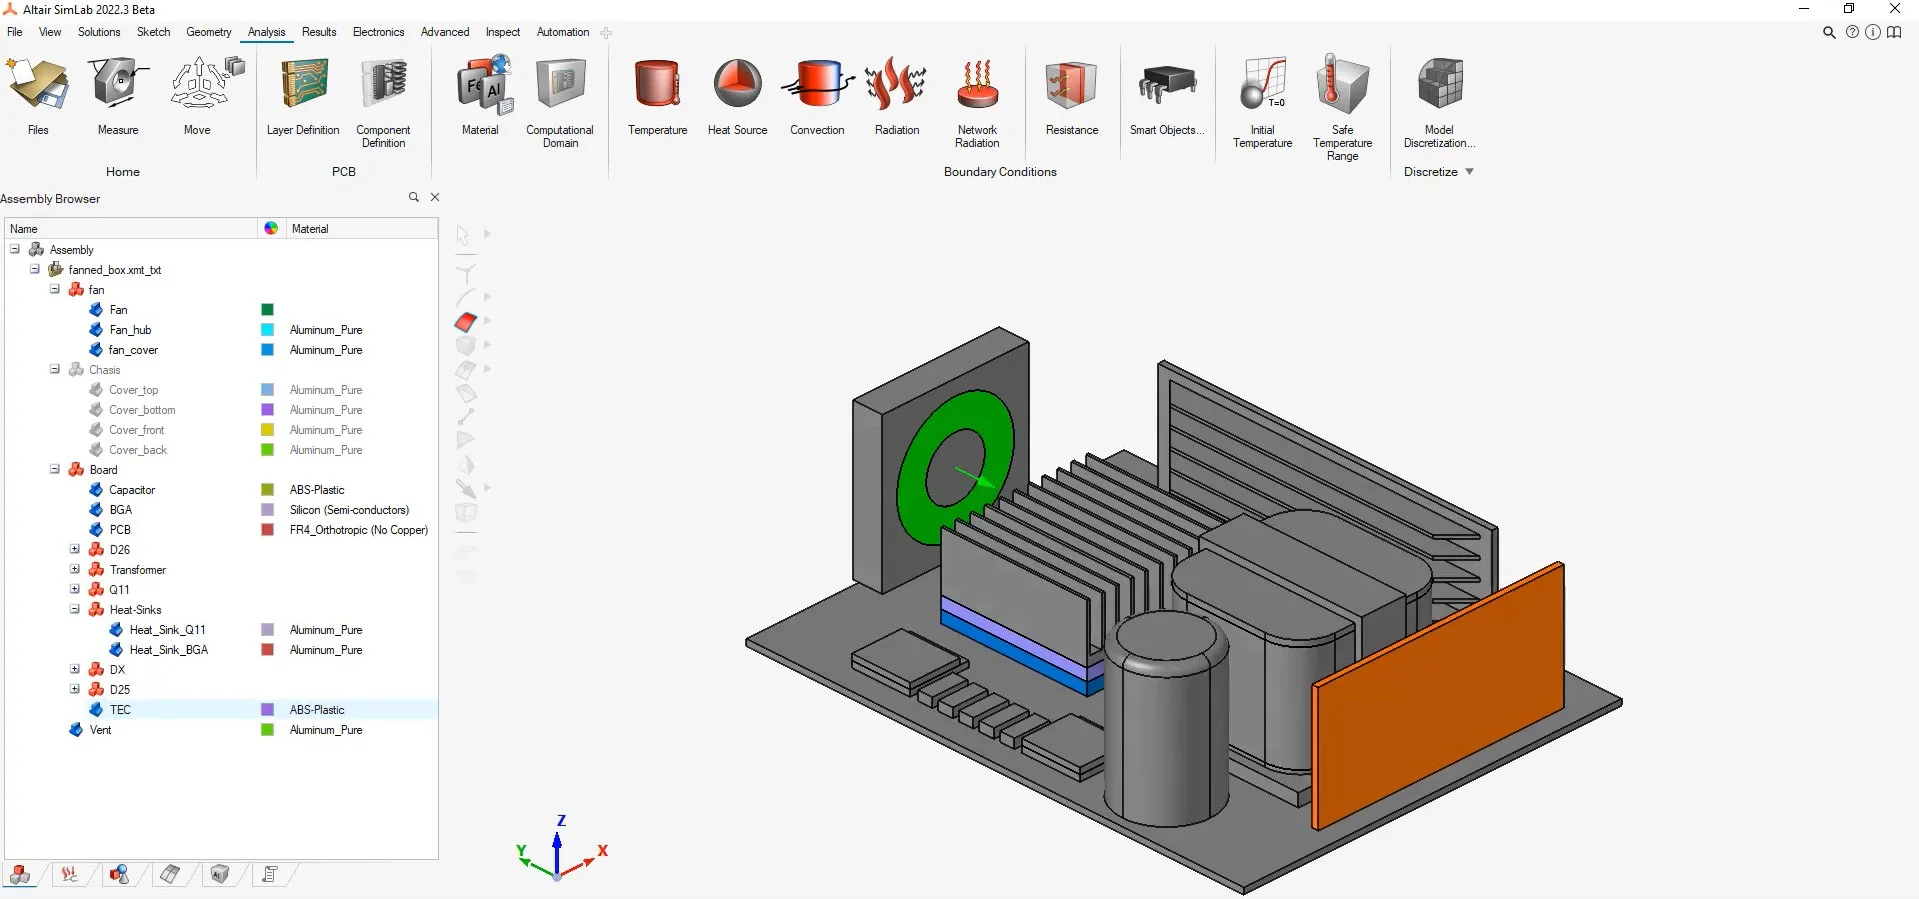Viewport: 1919px width, 899px height.
Task: Close the Assembly Browser panel
Action: [435, 197]
